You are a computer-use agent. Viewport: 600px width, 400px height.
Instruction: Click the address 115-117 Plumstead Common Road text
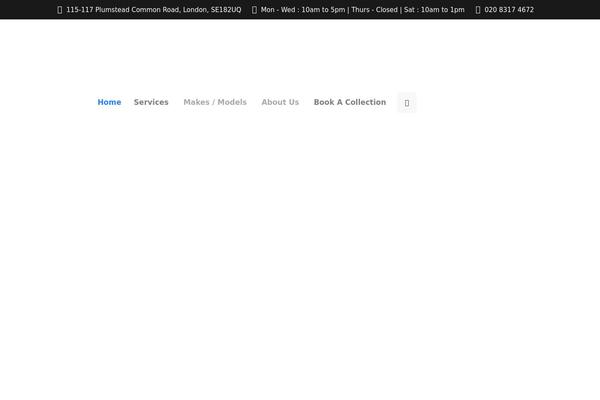coord(154,10)
